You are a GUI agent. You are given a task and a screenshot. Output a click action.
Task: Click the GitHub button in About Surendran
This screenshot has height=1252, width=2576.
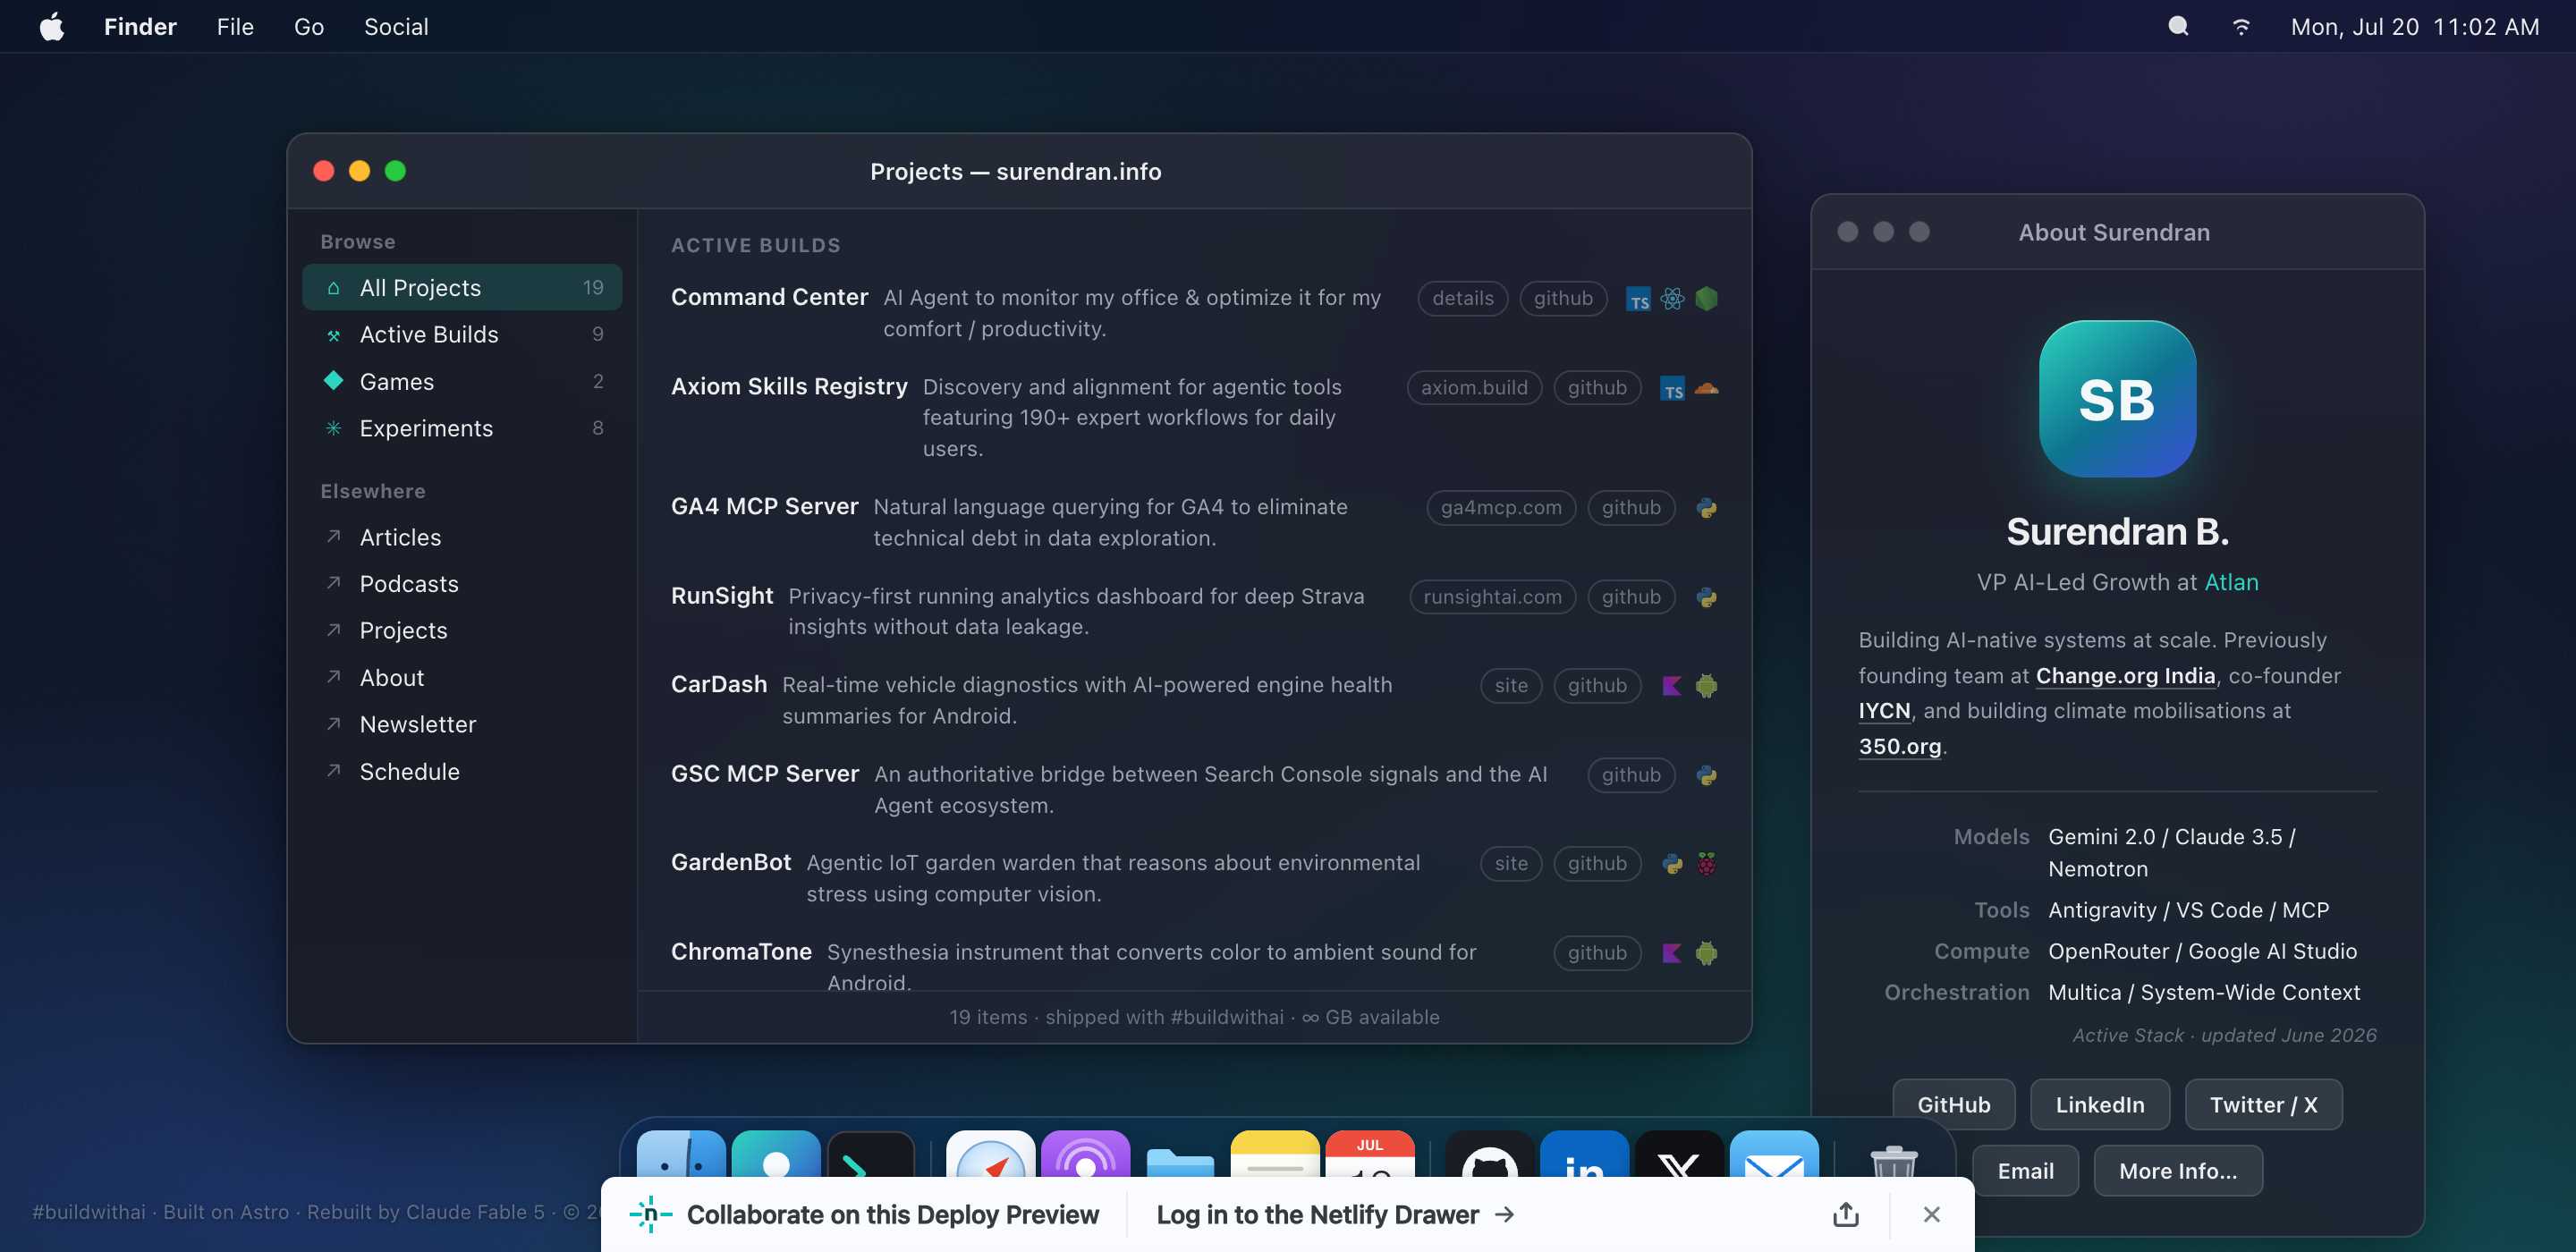[1954, 1105]
